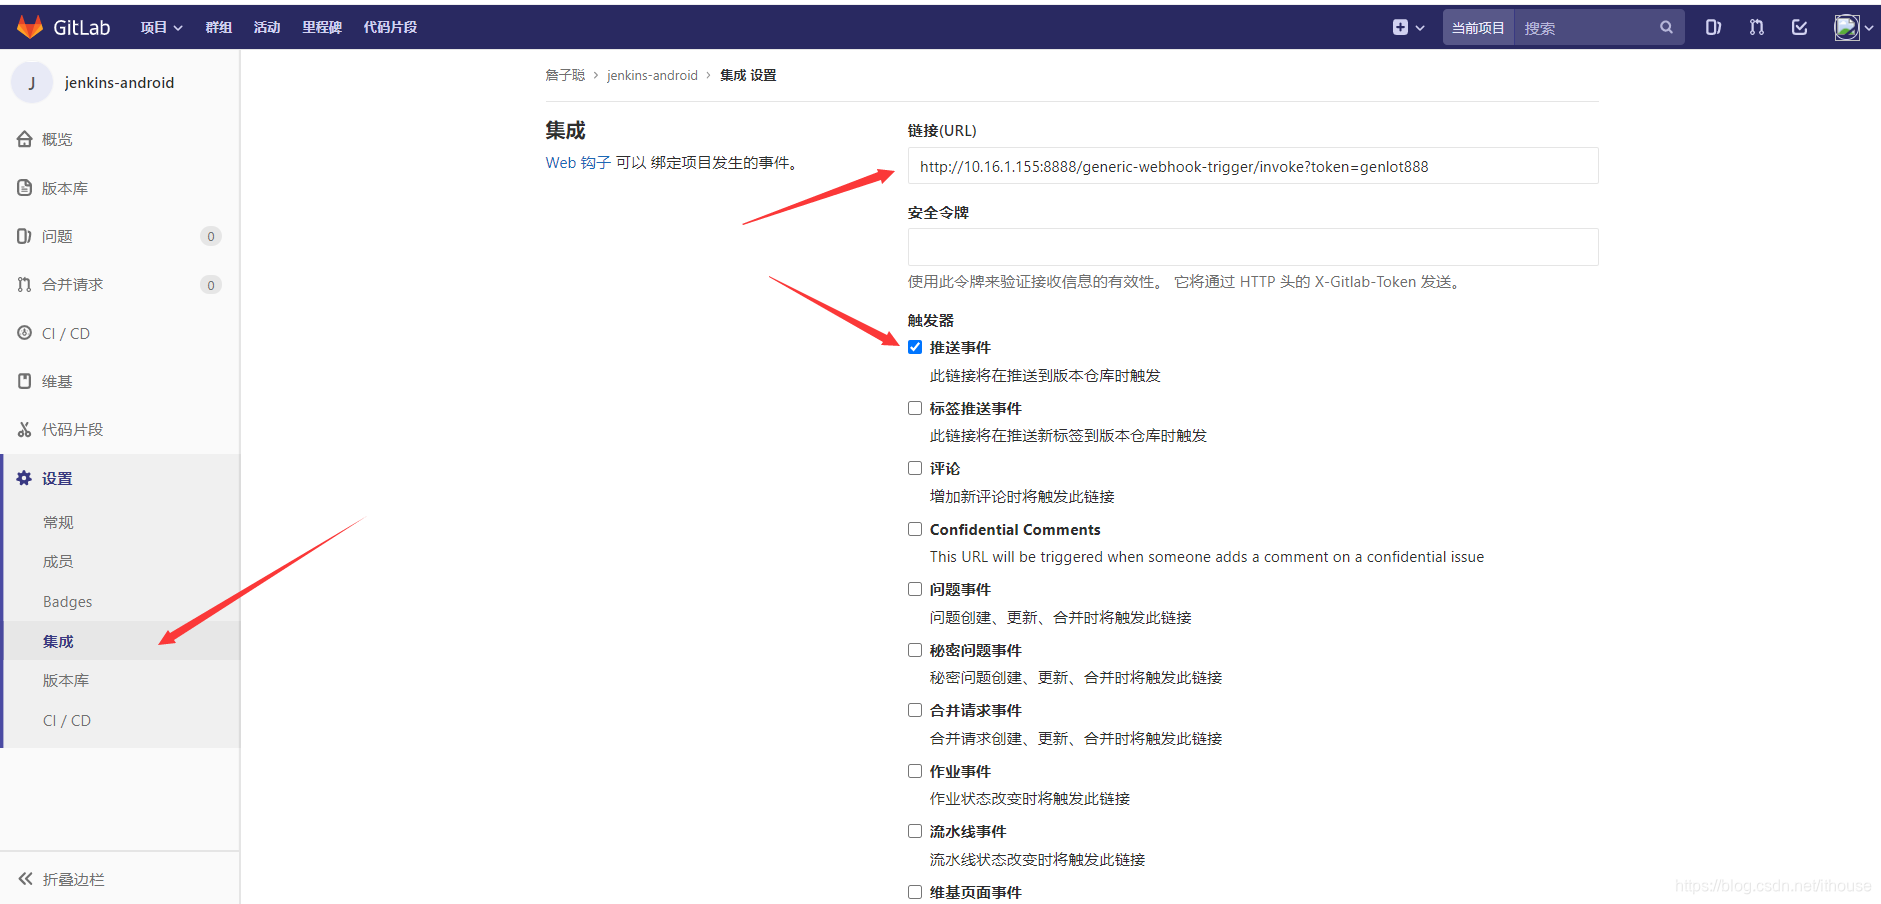Click the 集成 设置 breadcrumb
The image size is (1881, 904).
pyautogui.click(x=748, y=75)
